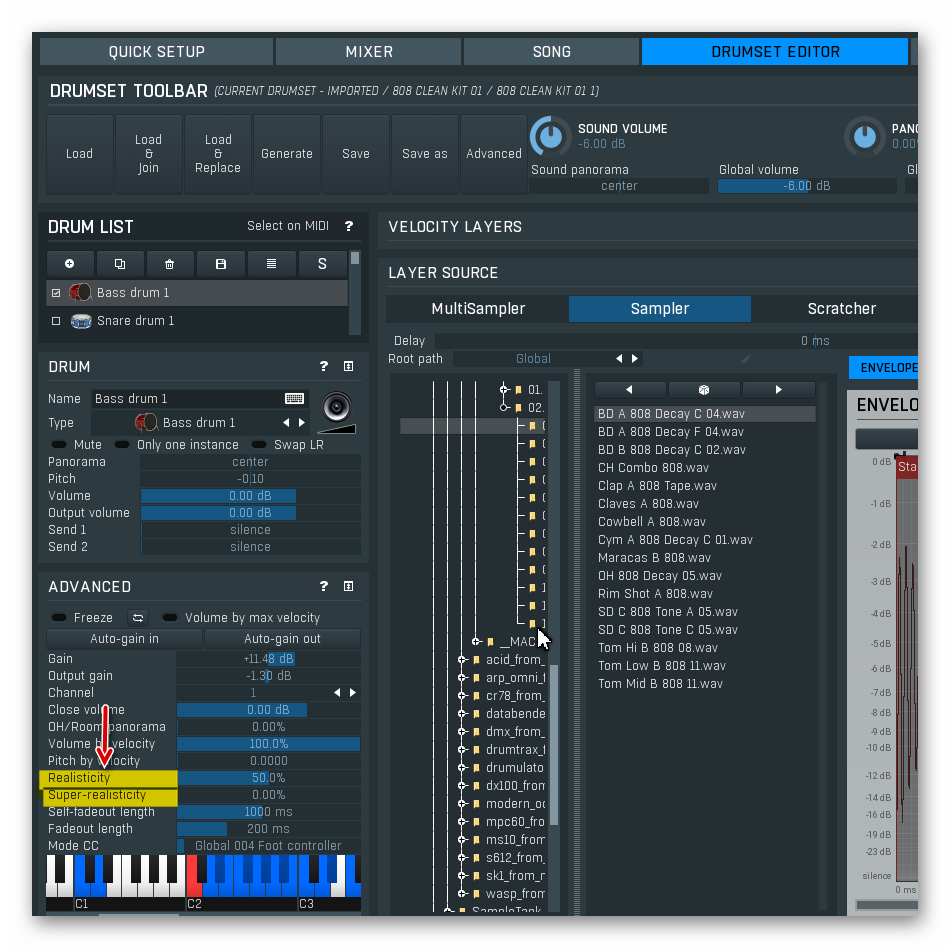Viewport: 950px width, 948px height.
Task: Tick the Snare drum 1 checkbox
Action: [56, 321]
